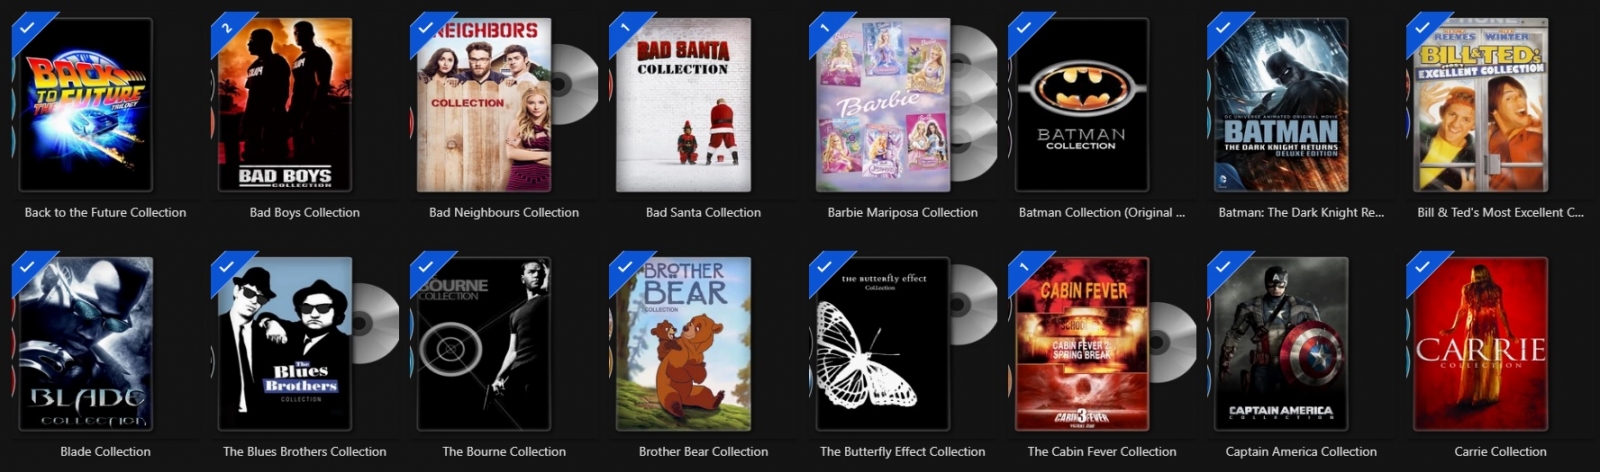Click the Bad Boys Collection poster
The height and width of the screenshot is (472, 1600).
point(285,104)
